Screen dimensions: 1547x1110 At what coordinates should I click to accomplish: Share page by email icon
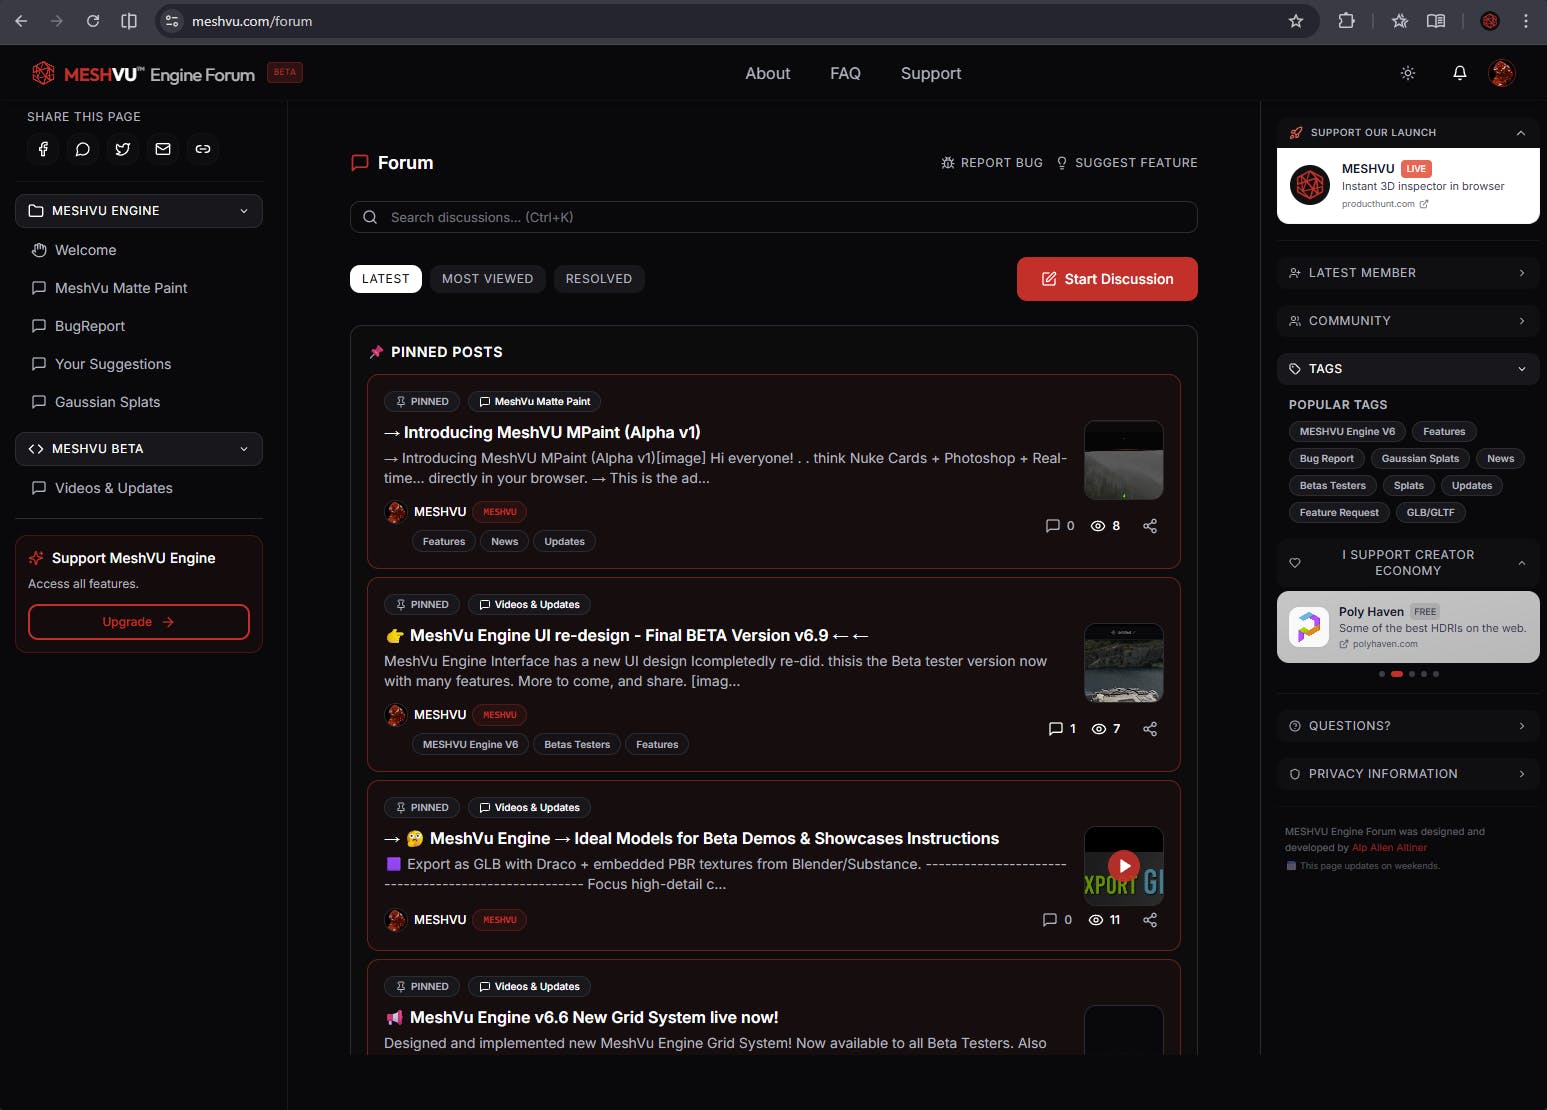[163, 149]
